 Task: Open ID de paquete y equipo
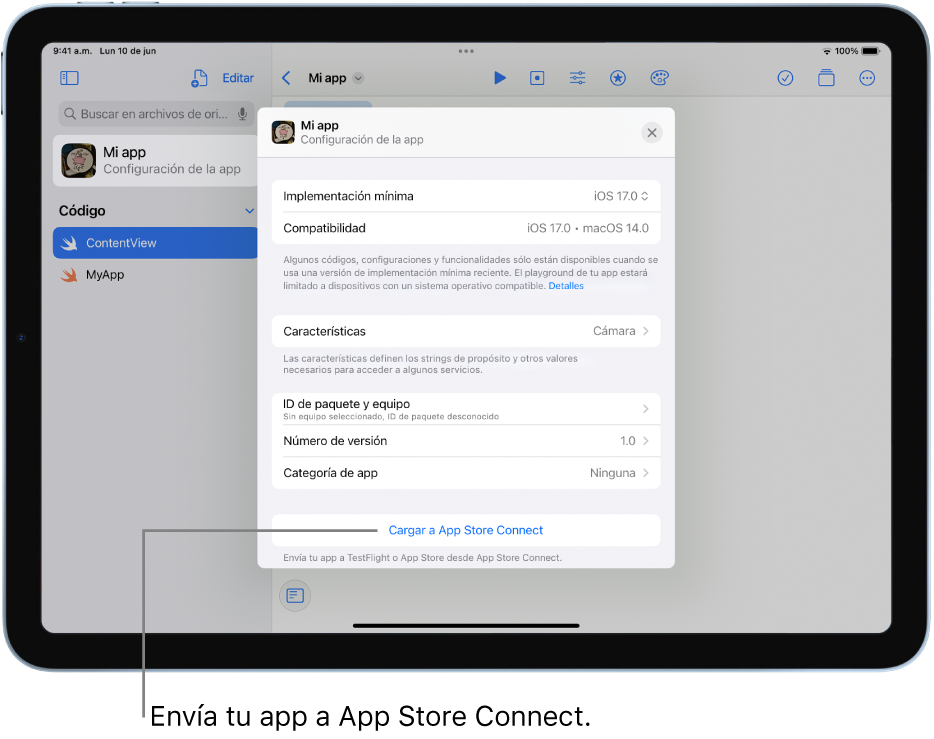[x=466, y=409]
